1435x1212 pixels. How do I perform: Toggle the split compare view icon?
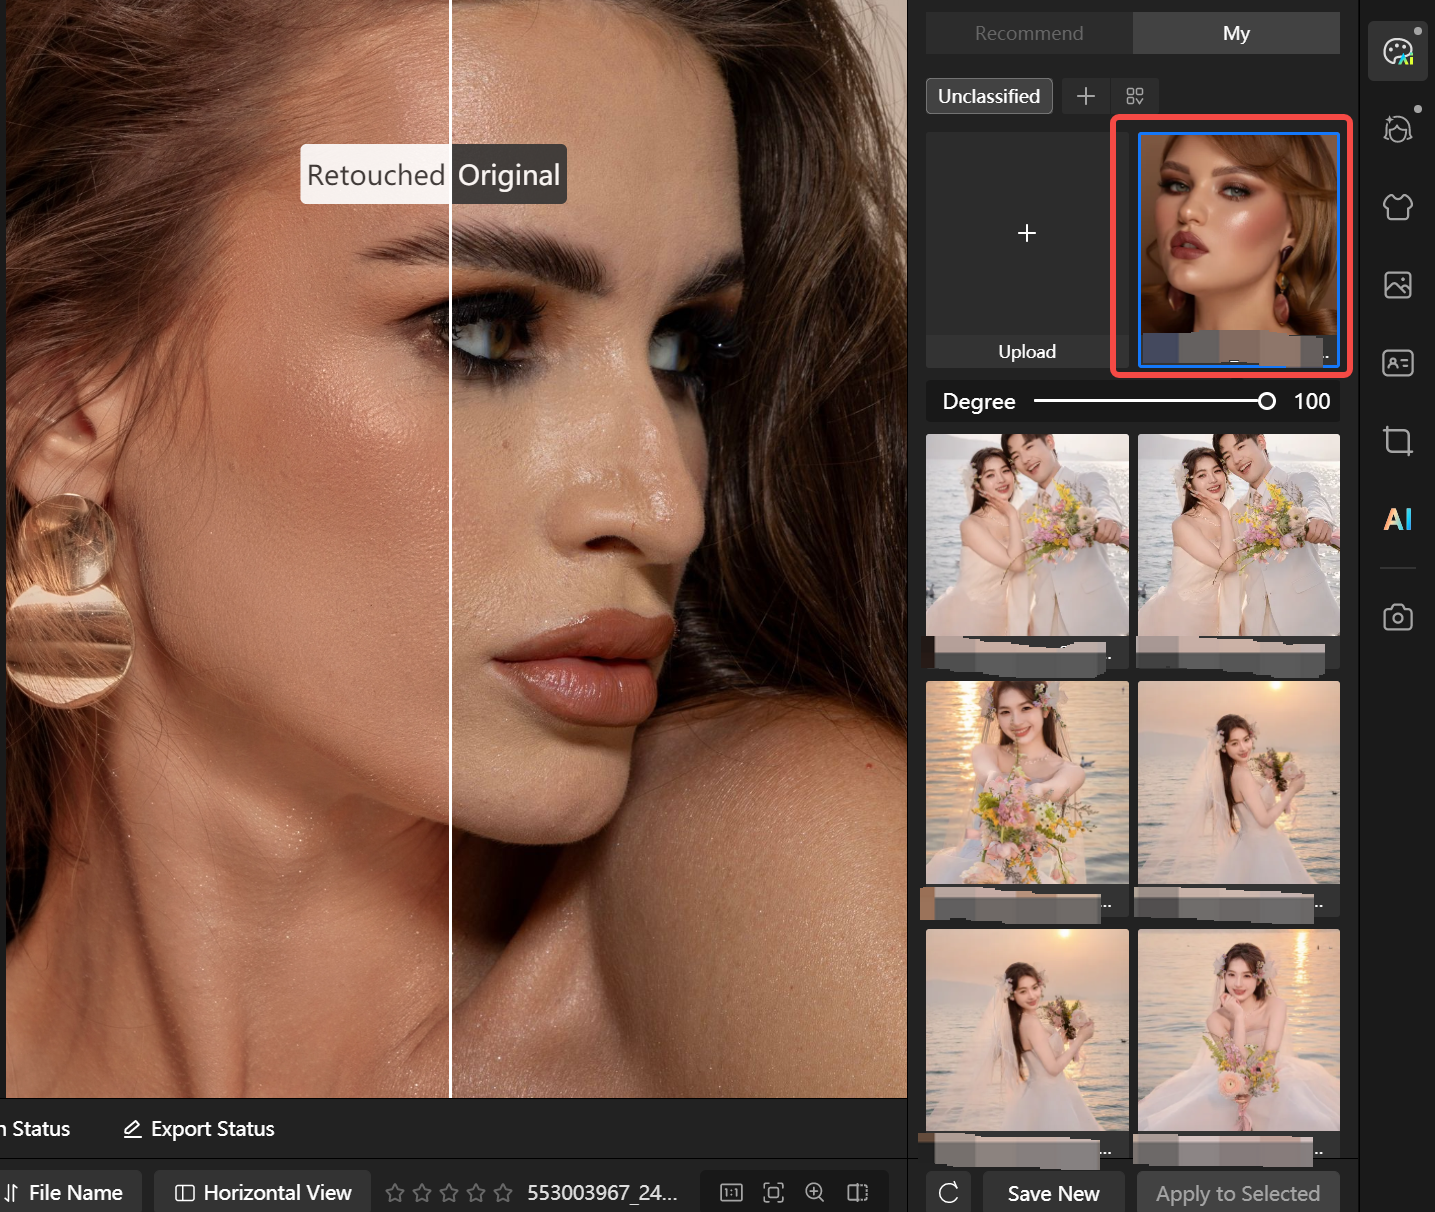point(857,1192)
